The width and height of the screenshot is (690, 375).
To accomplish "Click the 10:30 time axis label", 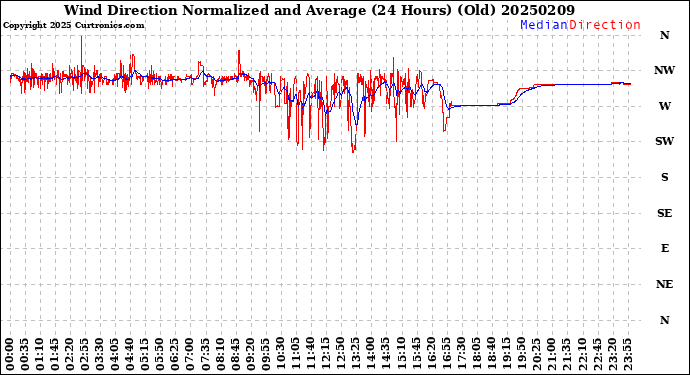I will 280,355.
